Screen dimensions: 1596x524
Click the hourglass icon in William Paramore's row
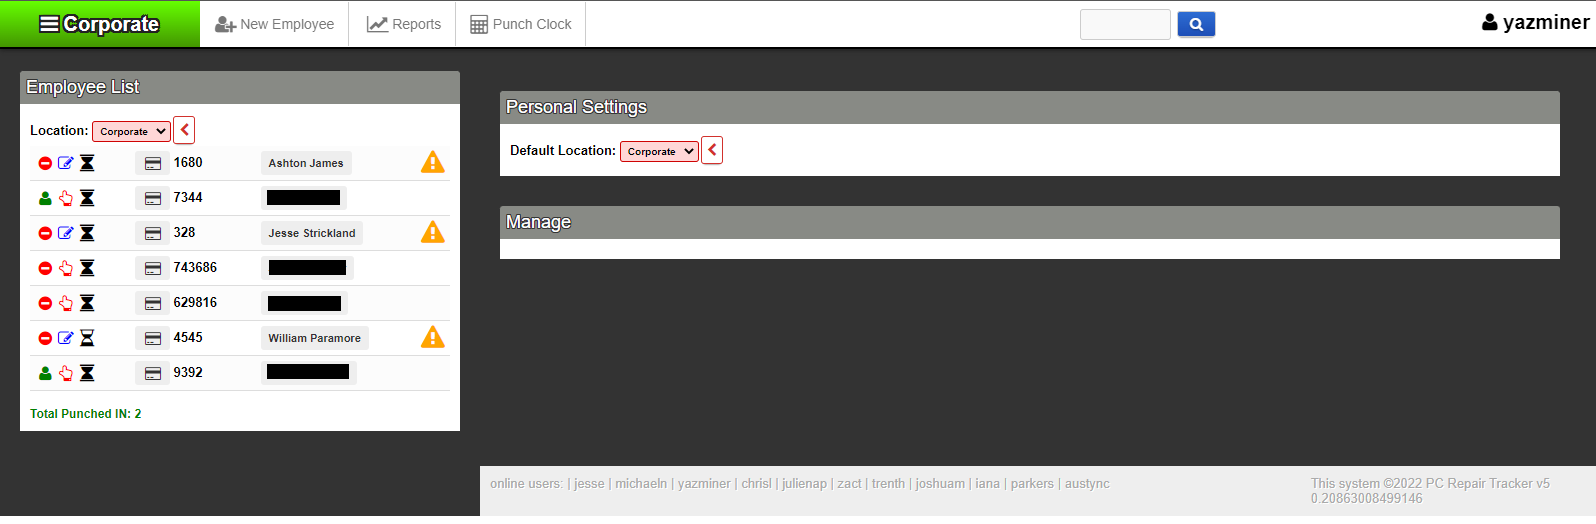click(x=87, y=338)
